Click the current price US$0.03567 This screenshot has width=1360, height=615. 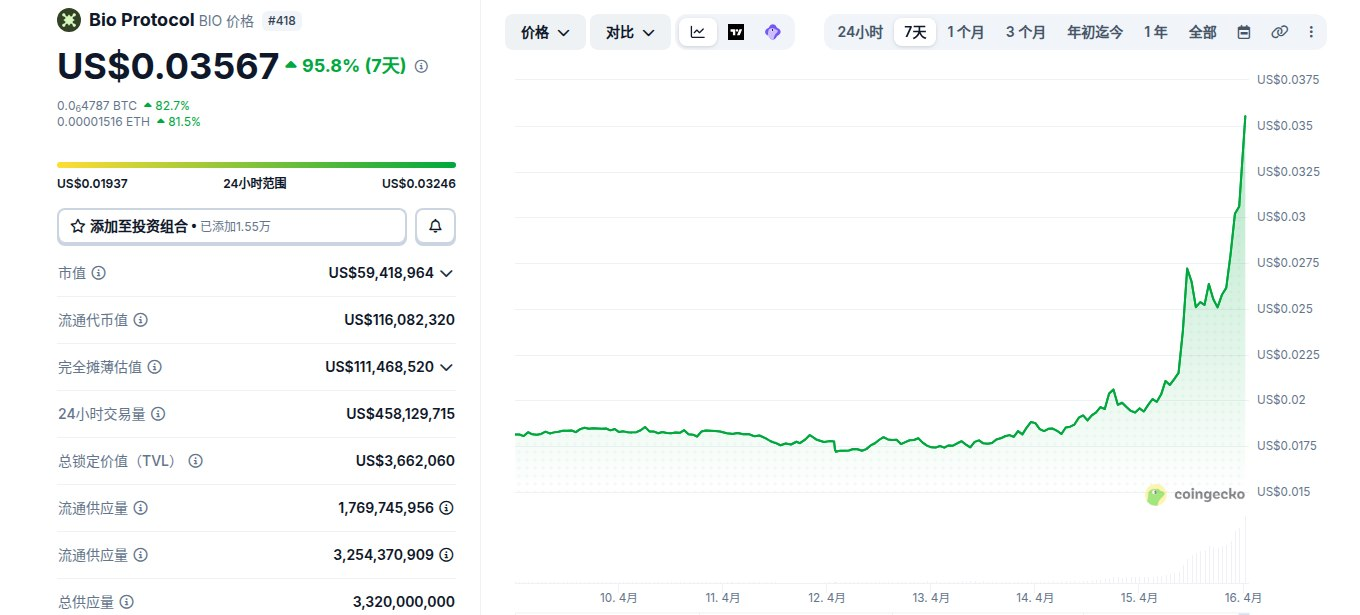(168, 66)
